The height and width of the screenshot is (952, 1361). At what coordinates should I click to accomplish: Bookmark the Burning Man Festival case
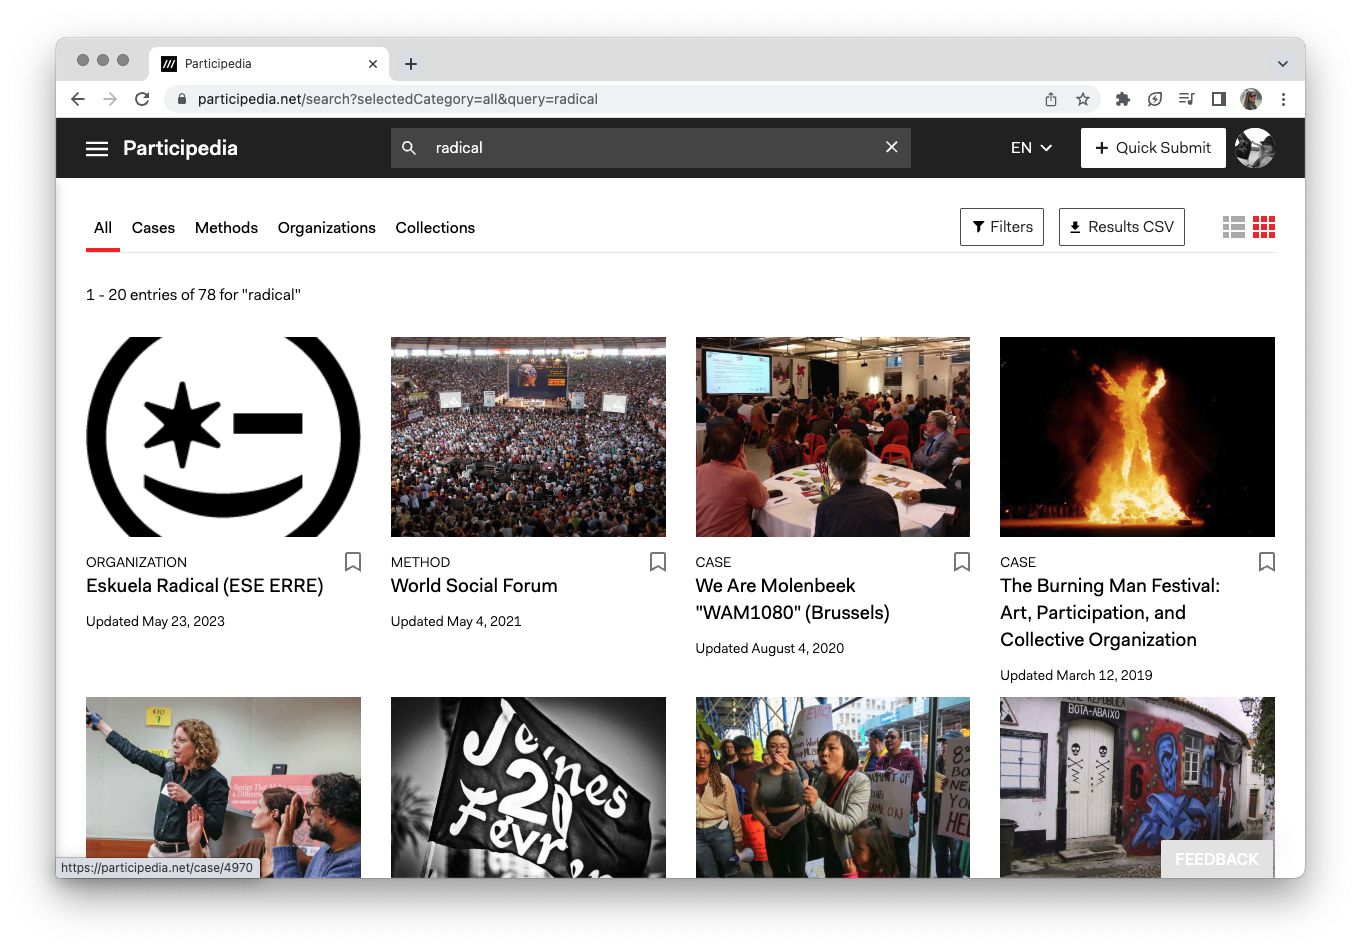point(1266,562)
